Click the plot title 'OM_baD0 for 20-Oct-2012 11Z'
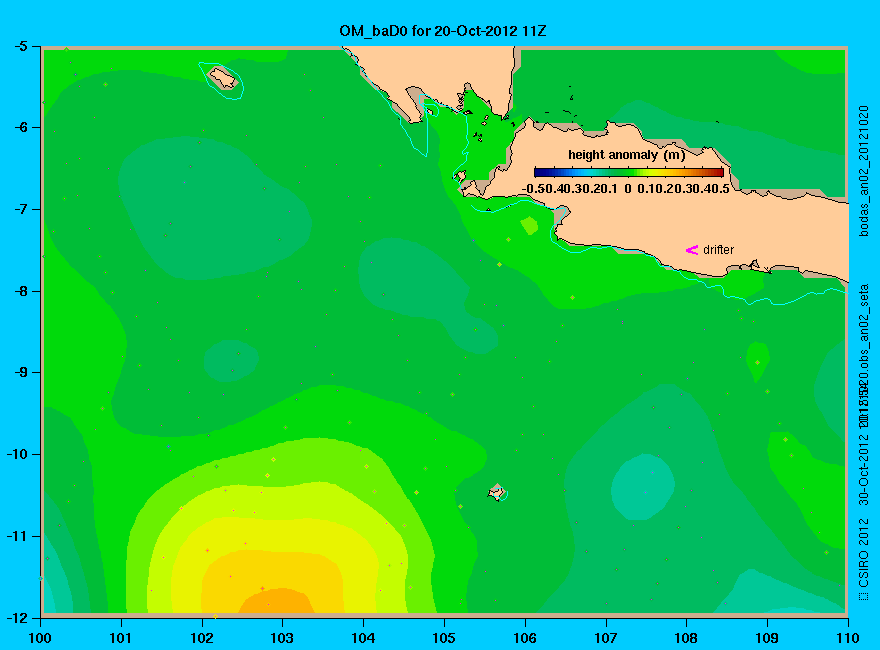The height and width of the screenshot is (650, 880). (442, 31)
